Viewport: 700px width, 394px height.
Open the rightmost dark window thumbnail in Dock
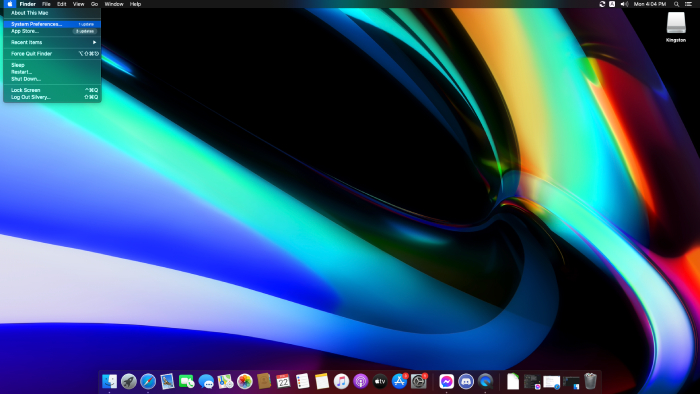point(571,382)
